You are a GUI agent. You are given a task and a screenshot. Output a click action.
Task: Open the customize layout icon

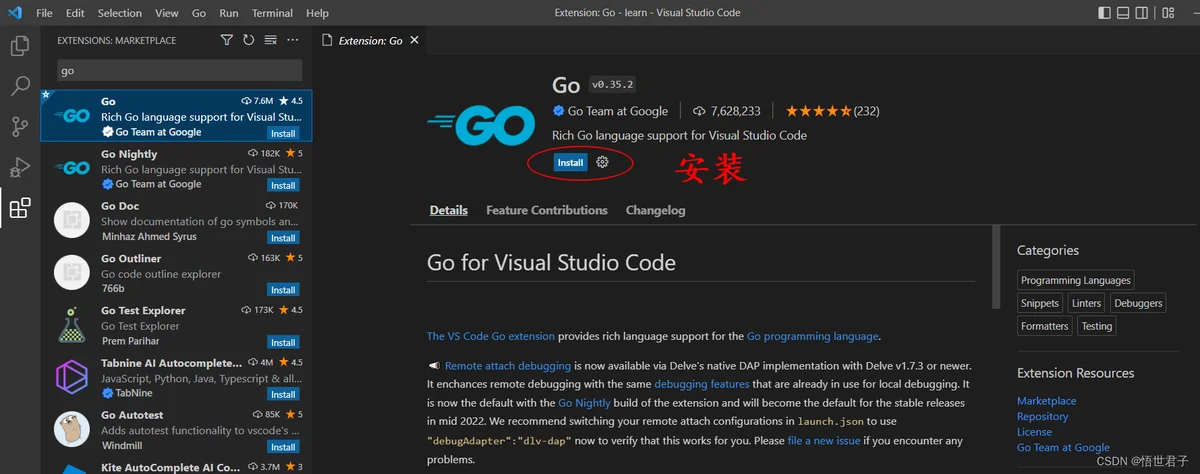click(1168, 13)
